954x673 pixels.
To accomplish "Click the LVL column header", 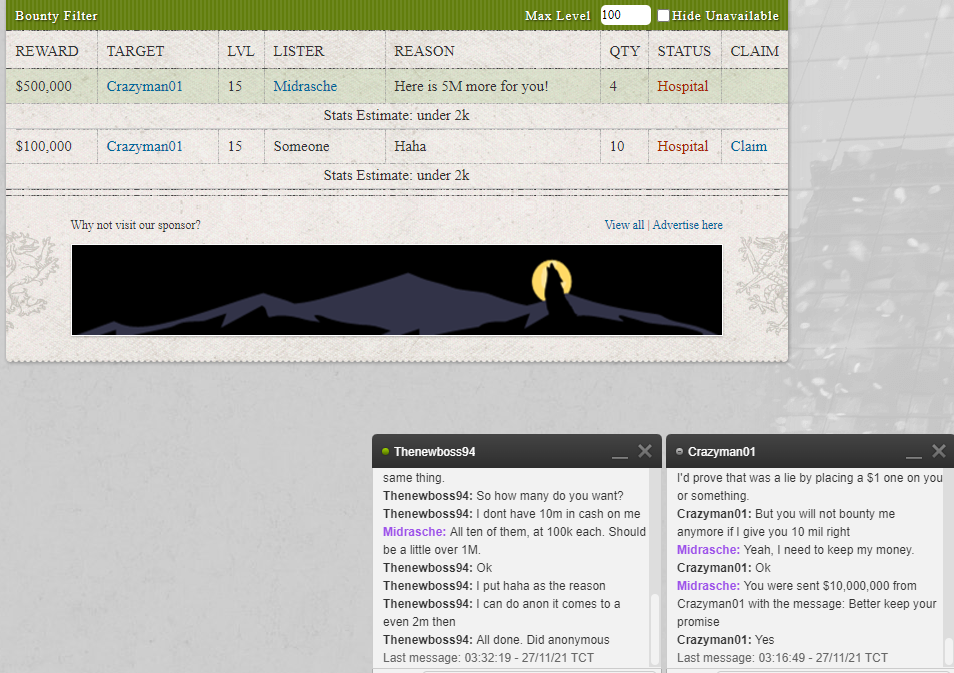I will tap(240, 52).
